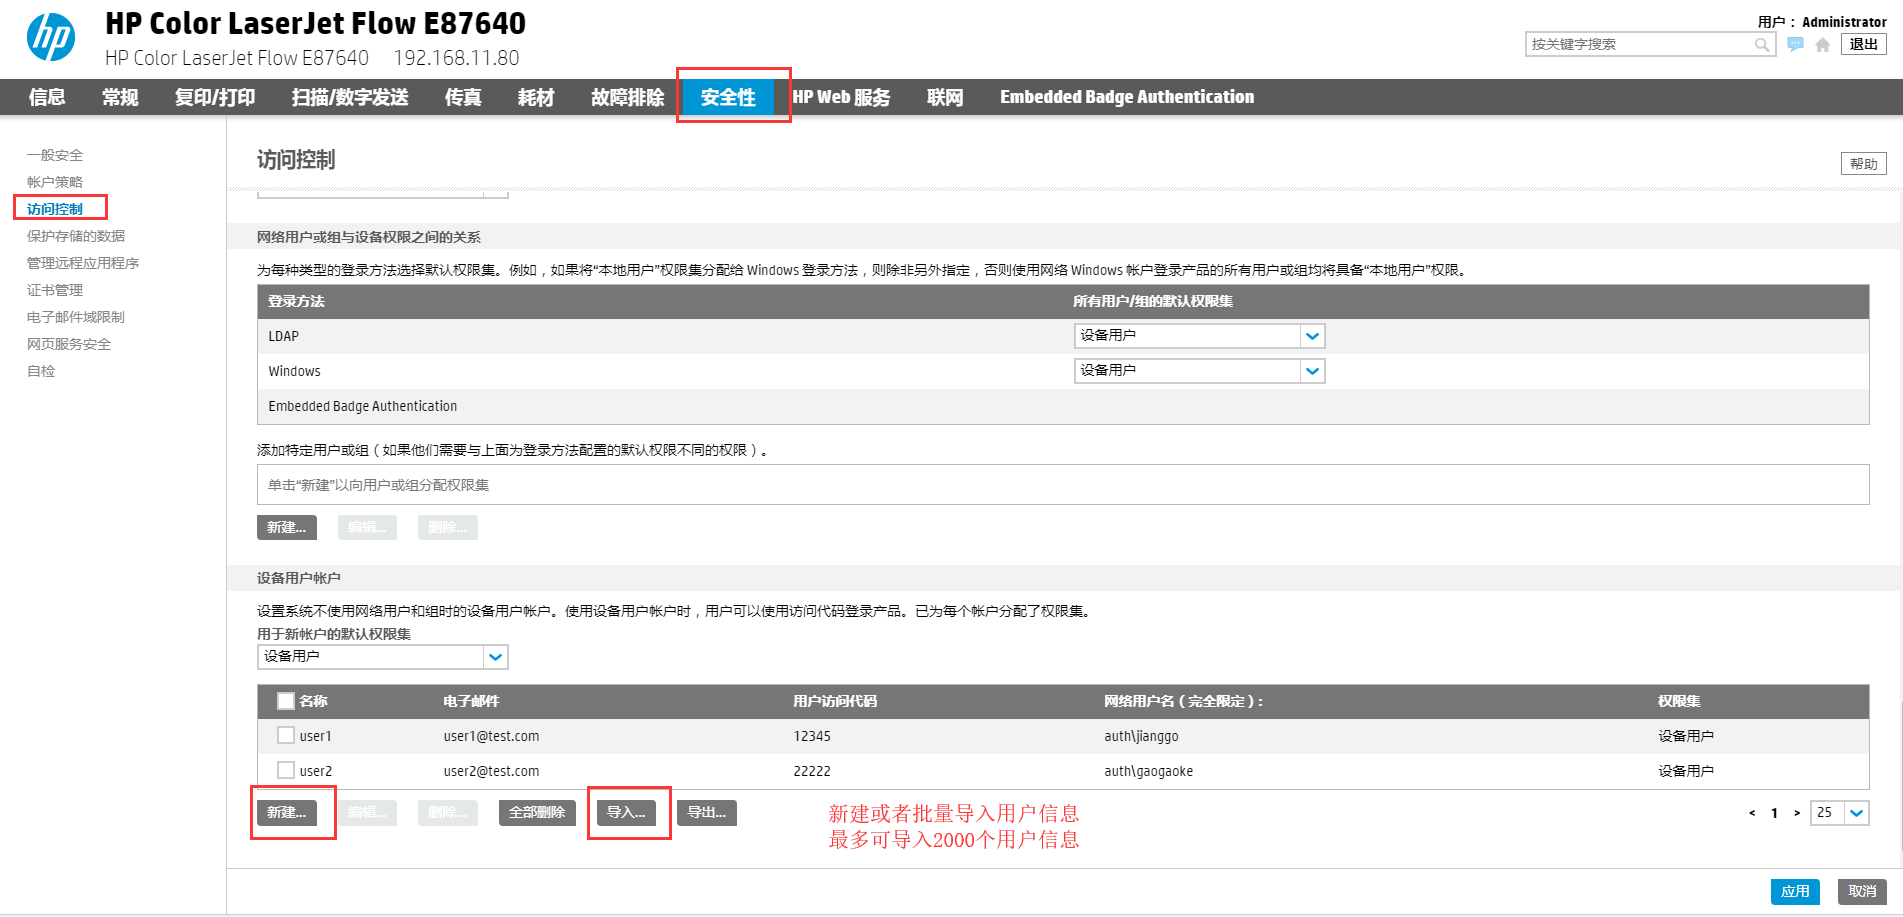This screenshot has width=1903, height=917.
Task: Open Embedded Badge Authentication tab
Action: pos(1127,97)
